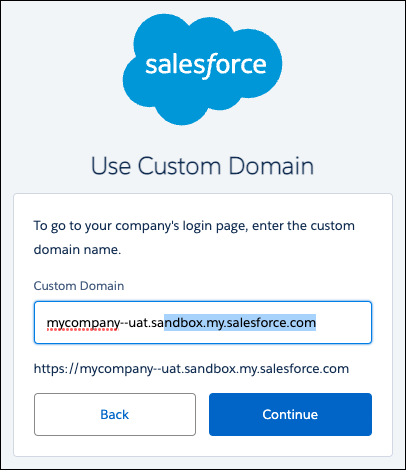Focus the Custom Domain input field
406x470 pixels.
[x=203, y=322]
